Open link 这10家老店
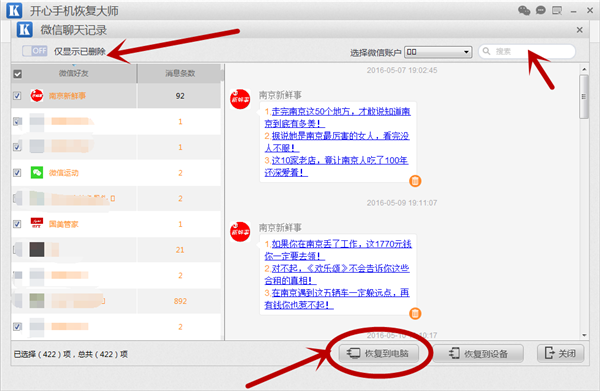600x391 pixels. coord(336,166)
